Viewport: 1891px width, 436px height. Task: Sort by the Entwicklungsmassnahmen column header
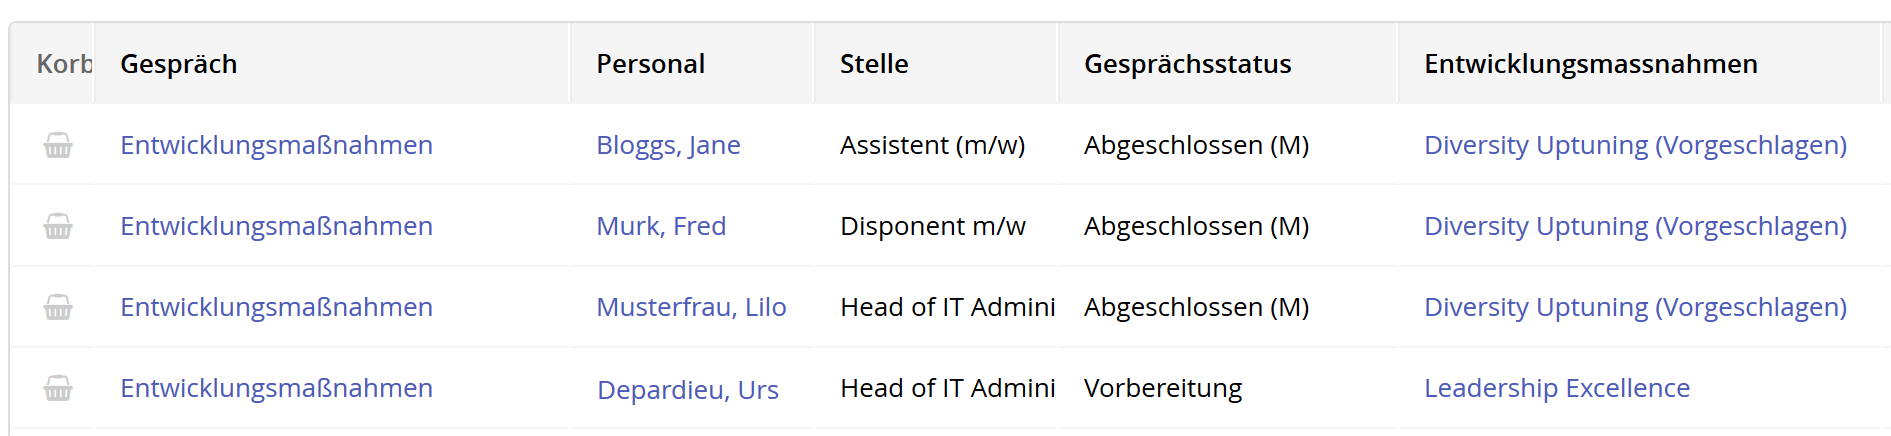[1591, 64]
